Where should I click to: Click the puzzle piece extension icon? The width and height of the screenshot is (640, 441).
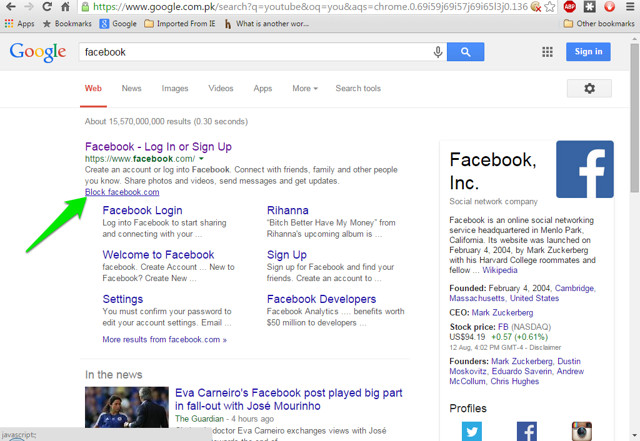tap(589, 7)
